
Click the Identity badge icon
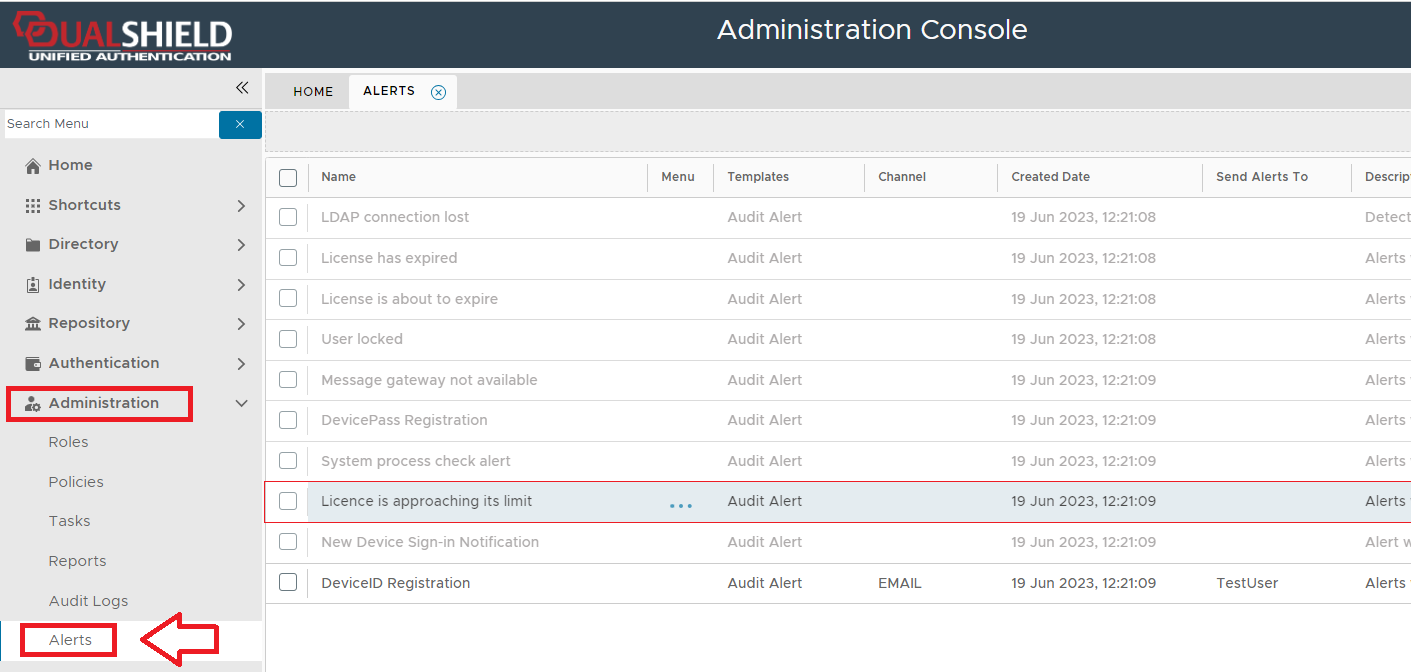click(33, 284)
